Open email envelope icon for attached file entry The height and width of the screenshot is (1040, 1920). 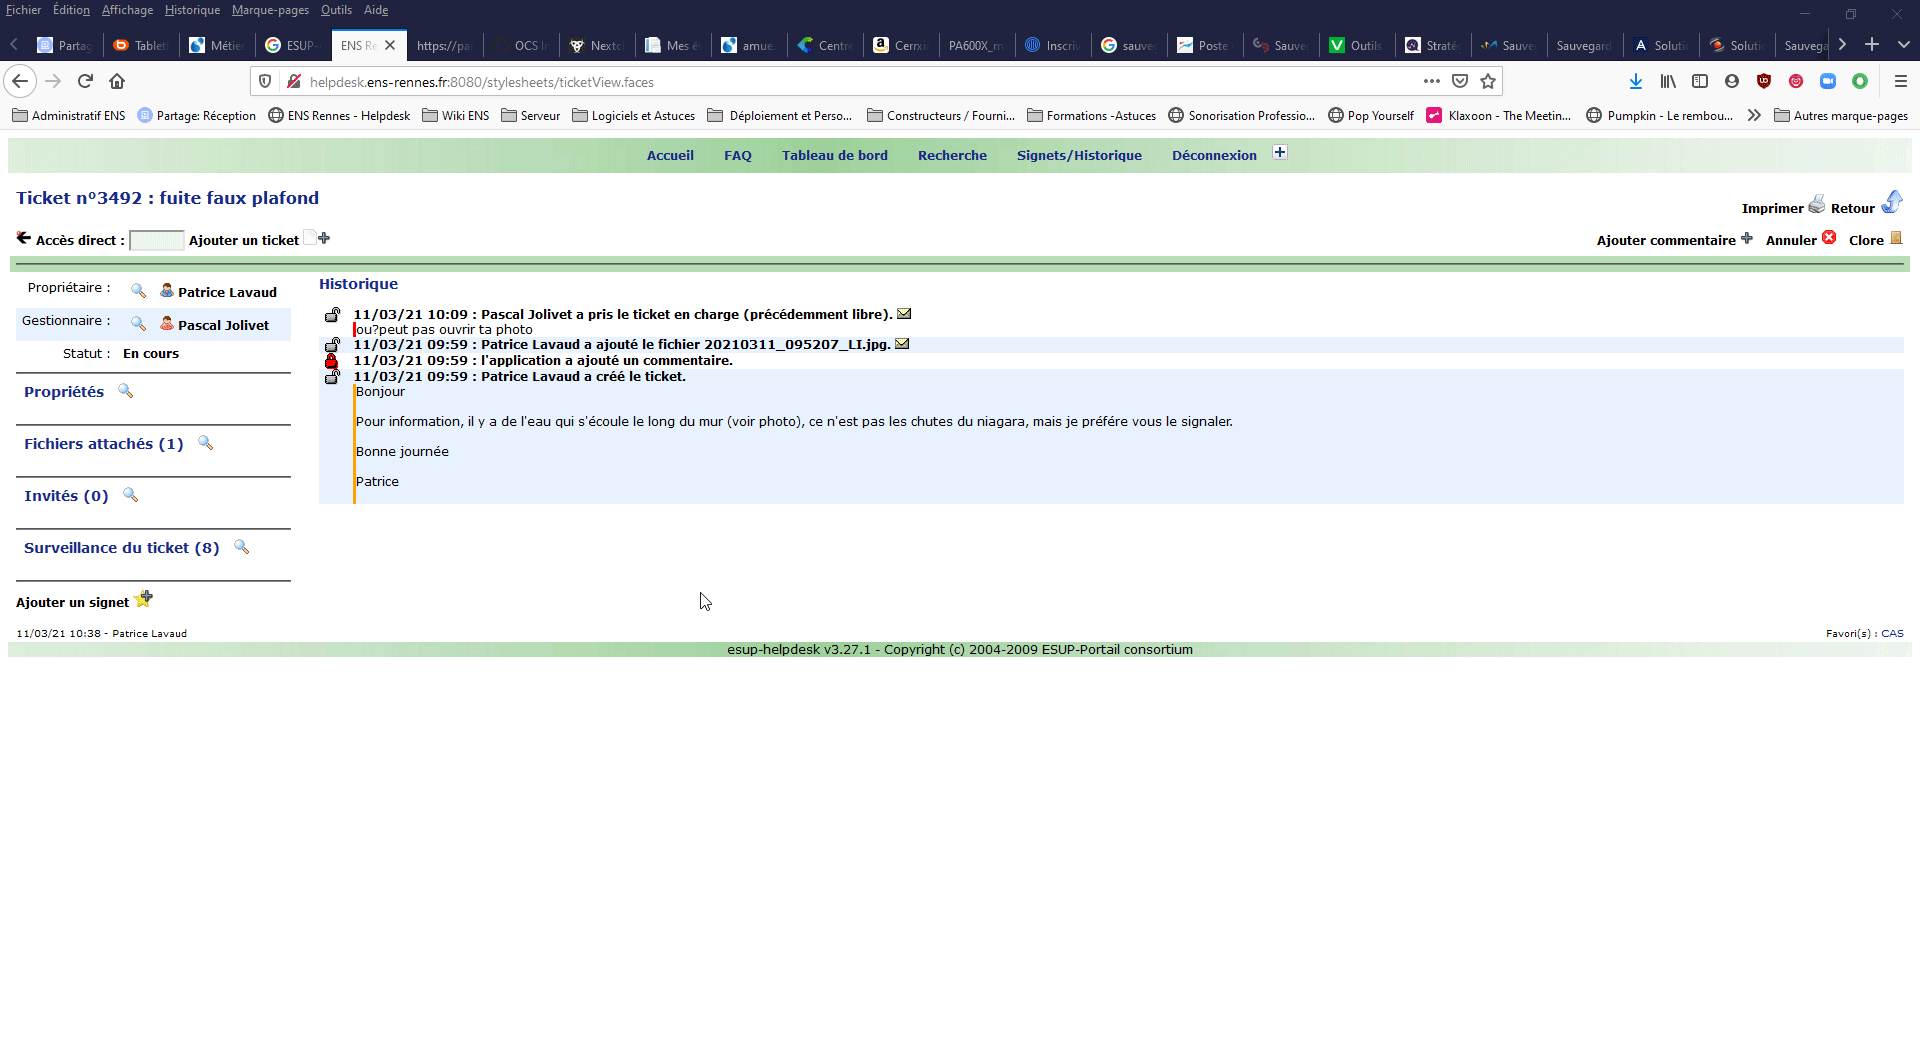pyautogui.click(x=902, y=344)
